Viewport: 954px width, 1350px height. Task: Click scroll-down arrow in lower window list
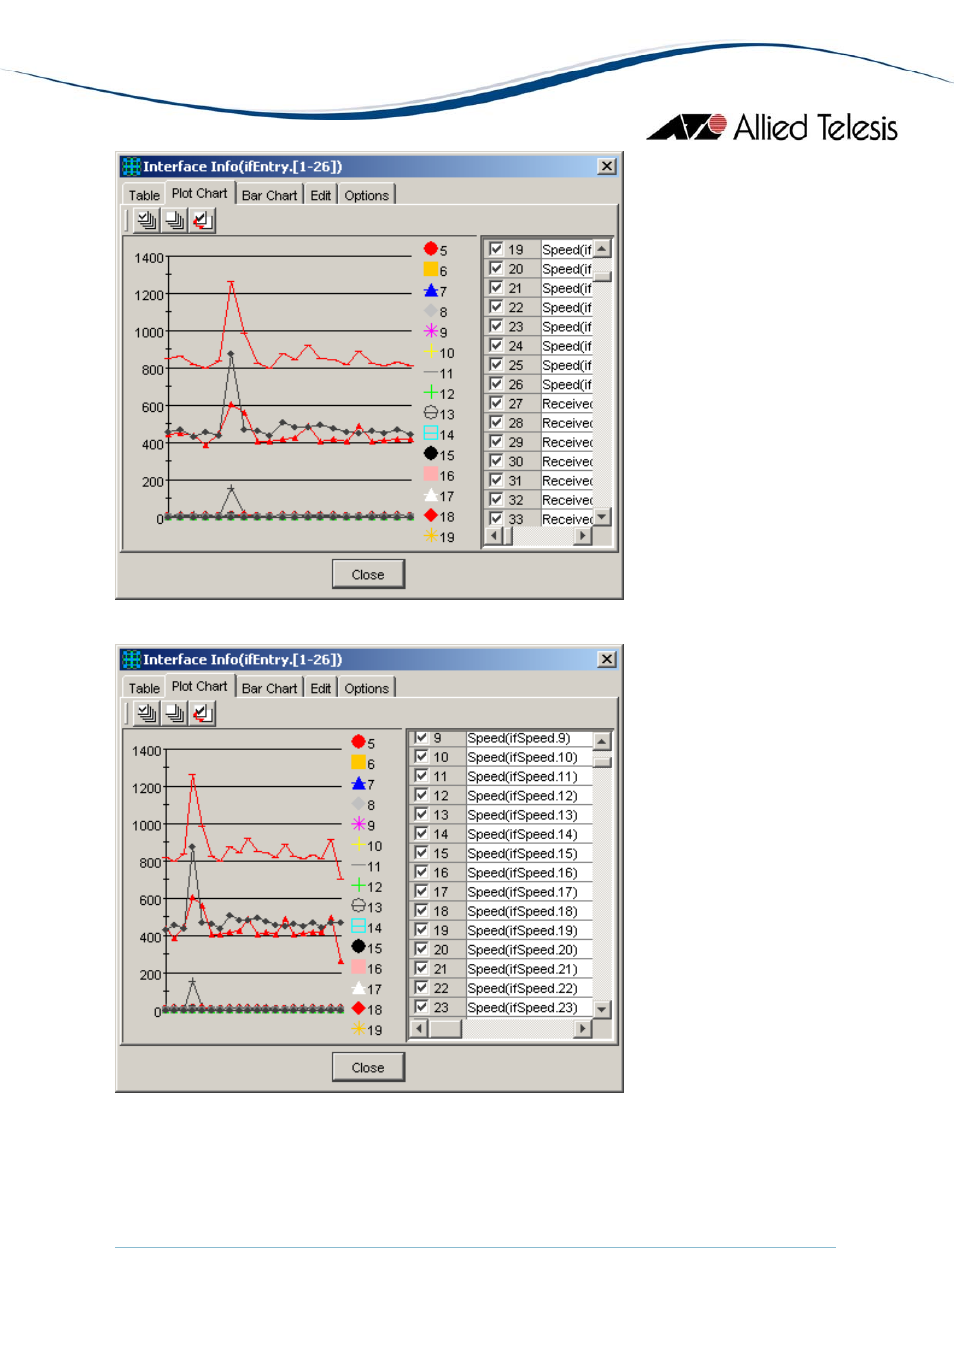(602, 1010)
